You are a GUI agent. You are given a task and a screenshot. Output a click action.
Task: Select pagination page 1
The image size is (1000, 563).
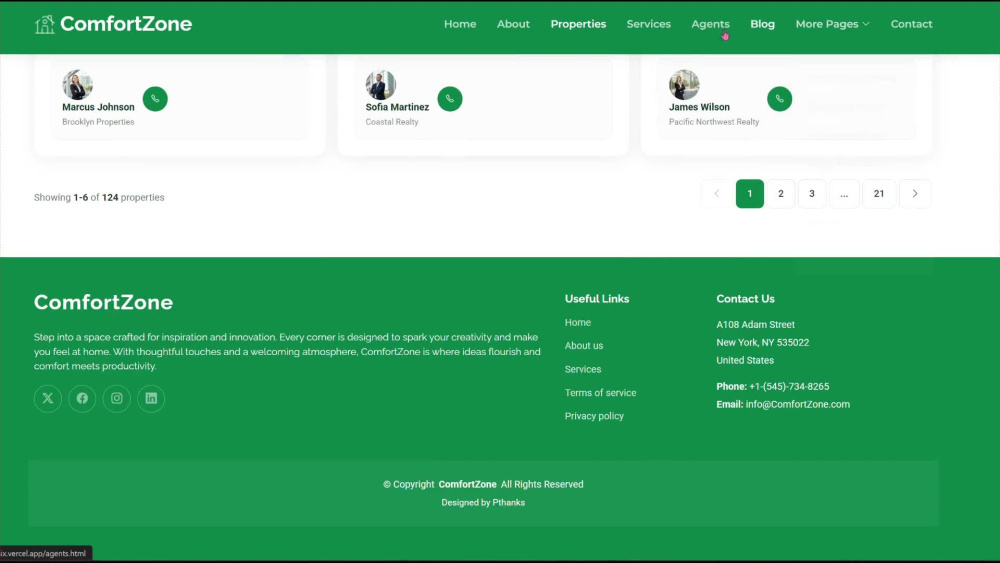[x=750, y=194]
